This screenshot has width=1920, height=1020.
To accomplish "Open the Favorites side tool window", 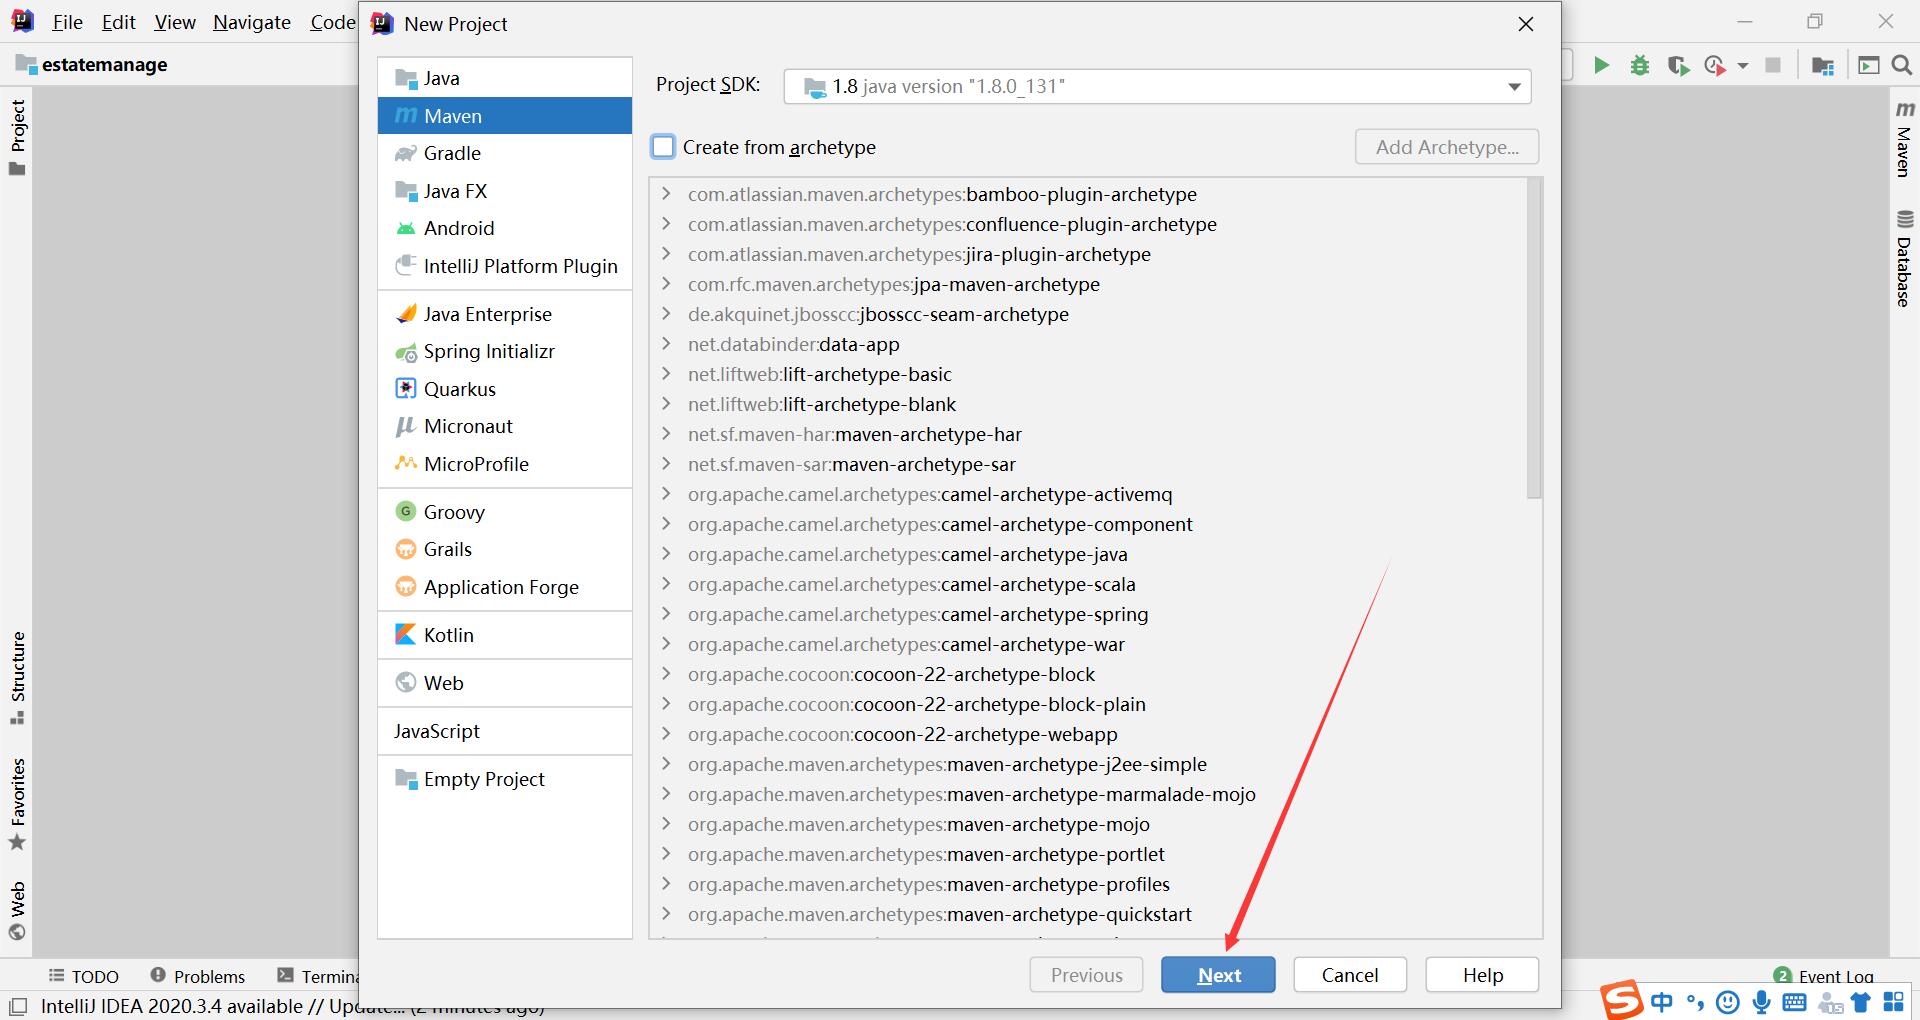I will coord(17,804).
